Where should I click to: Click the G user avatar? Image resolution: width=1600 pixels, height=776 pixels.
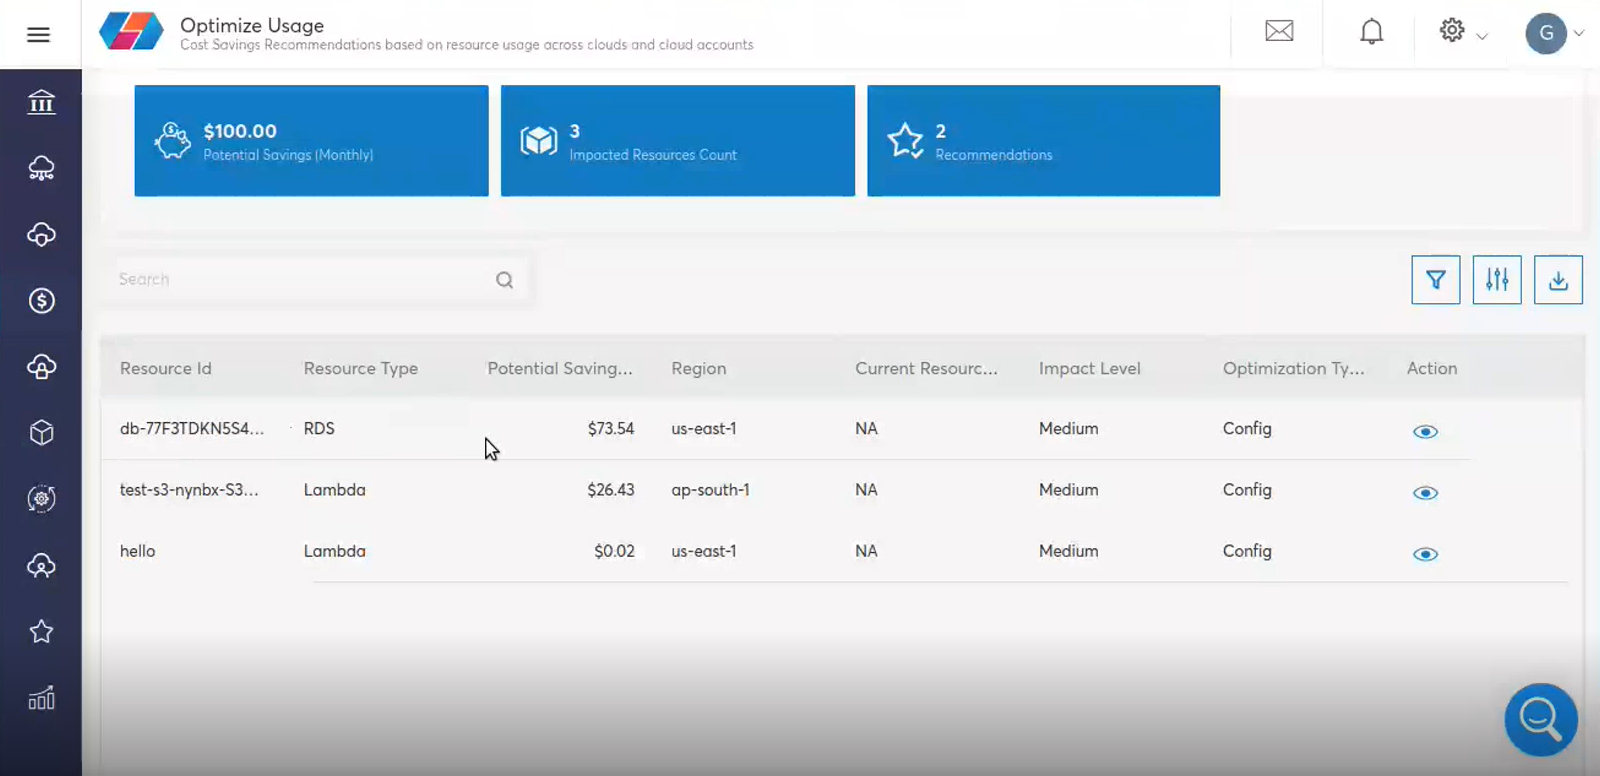[1546, 33]
